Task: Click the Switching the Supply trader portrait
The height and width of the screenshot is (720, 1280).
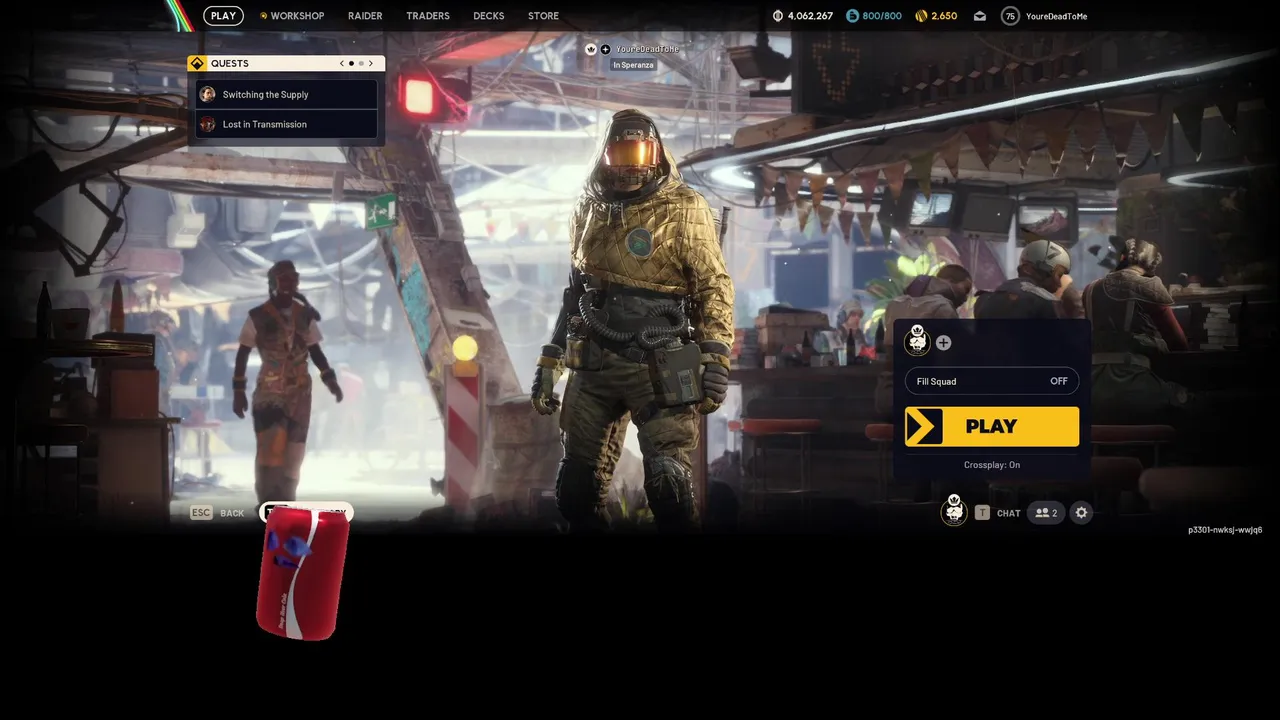Action: [207, 94]
